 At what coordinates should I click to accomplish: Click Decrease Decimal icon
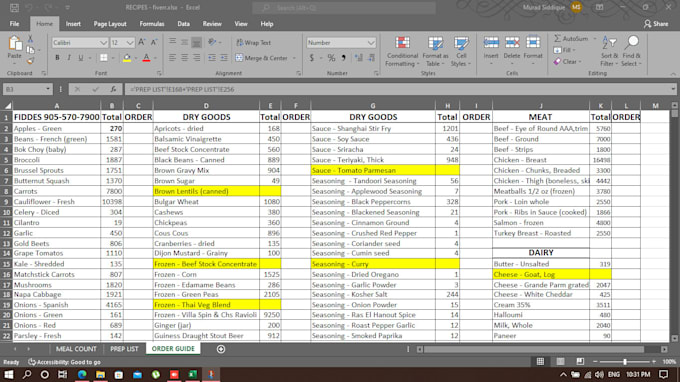pyautogui.click(x=372, y=58)
